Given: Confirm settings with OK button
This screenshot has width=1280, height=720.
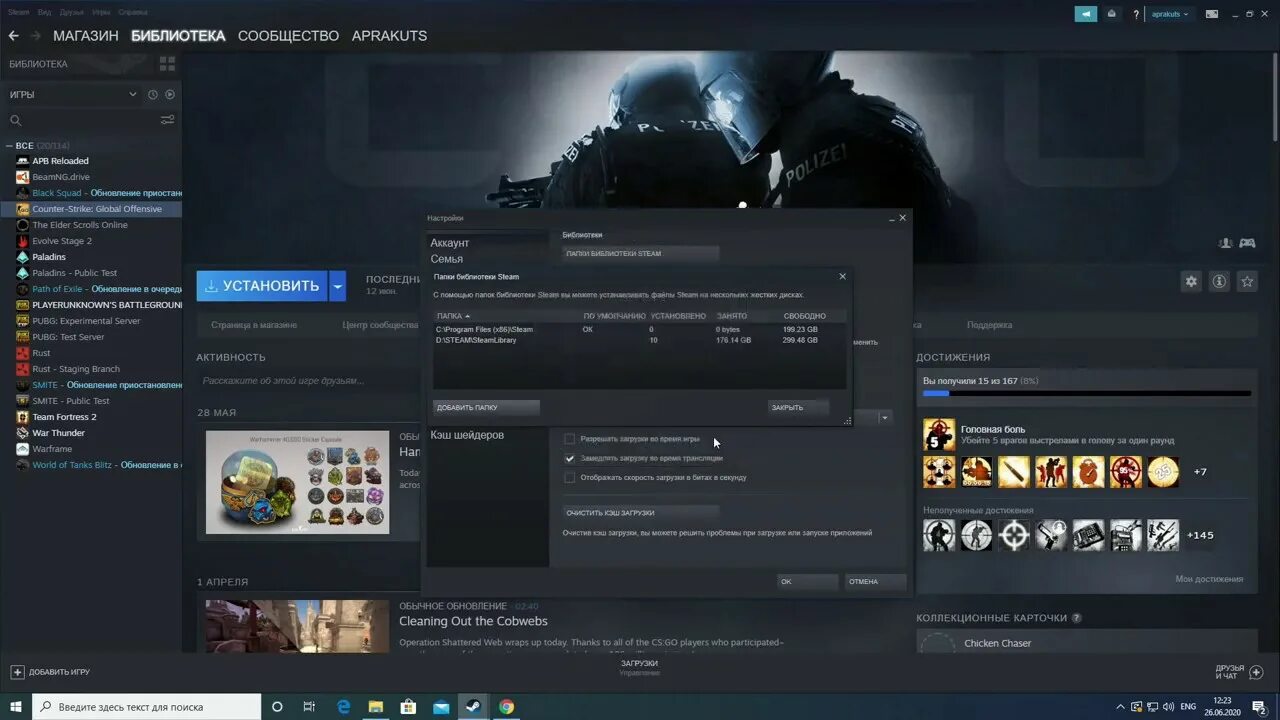Looking at the screenshot, I should pos(807,581).
